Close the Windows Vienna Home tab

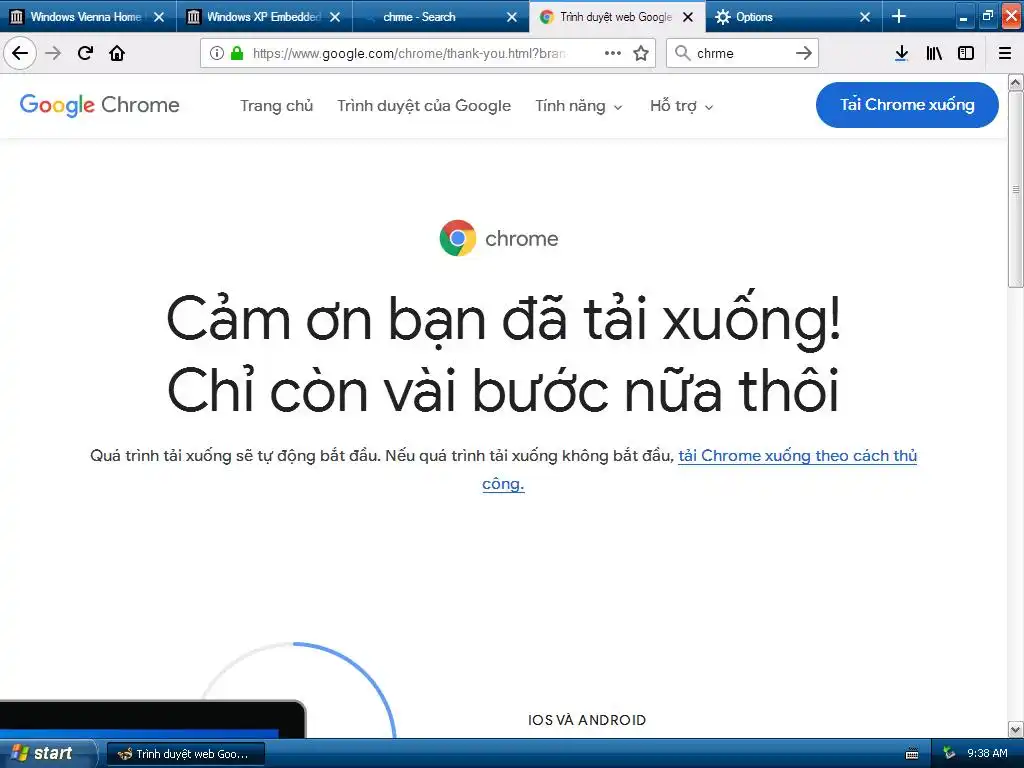click(x=159, y=17)
